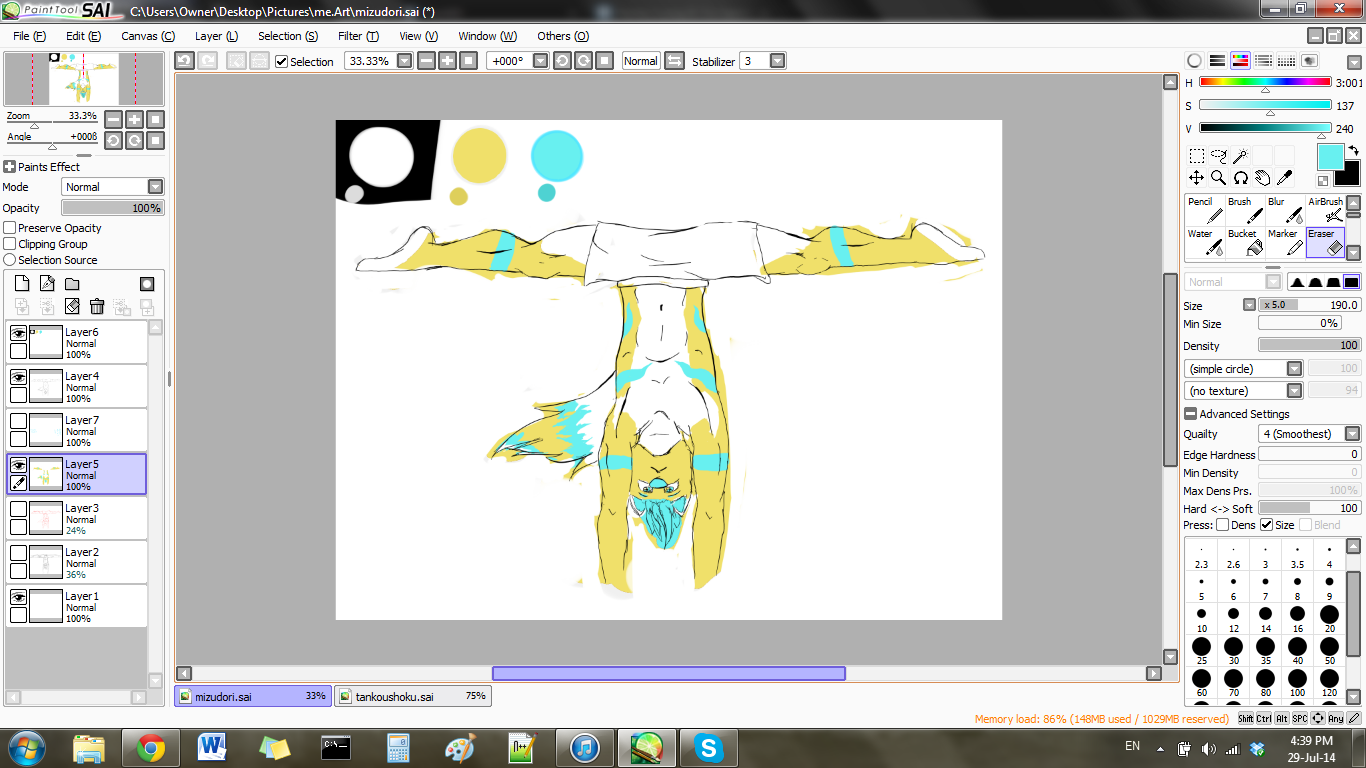Viewport: 1366px width, 768px height.
Task: Toggle the Selection checkbox in toolbar
Action: pos(282,61)
